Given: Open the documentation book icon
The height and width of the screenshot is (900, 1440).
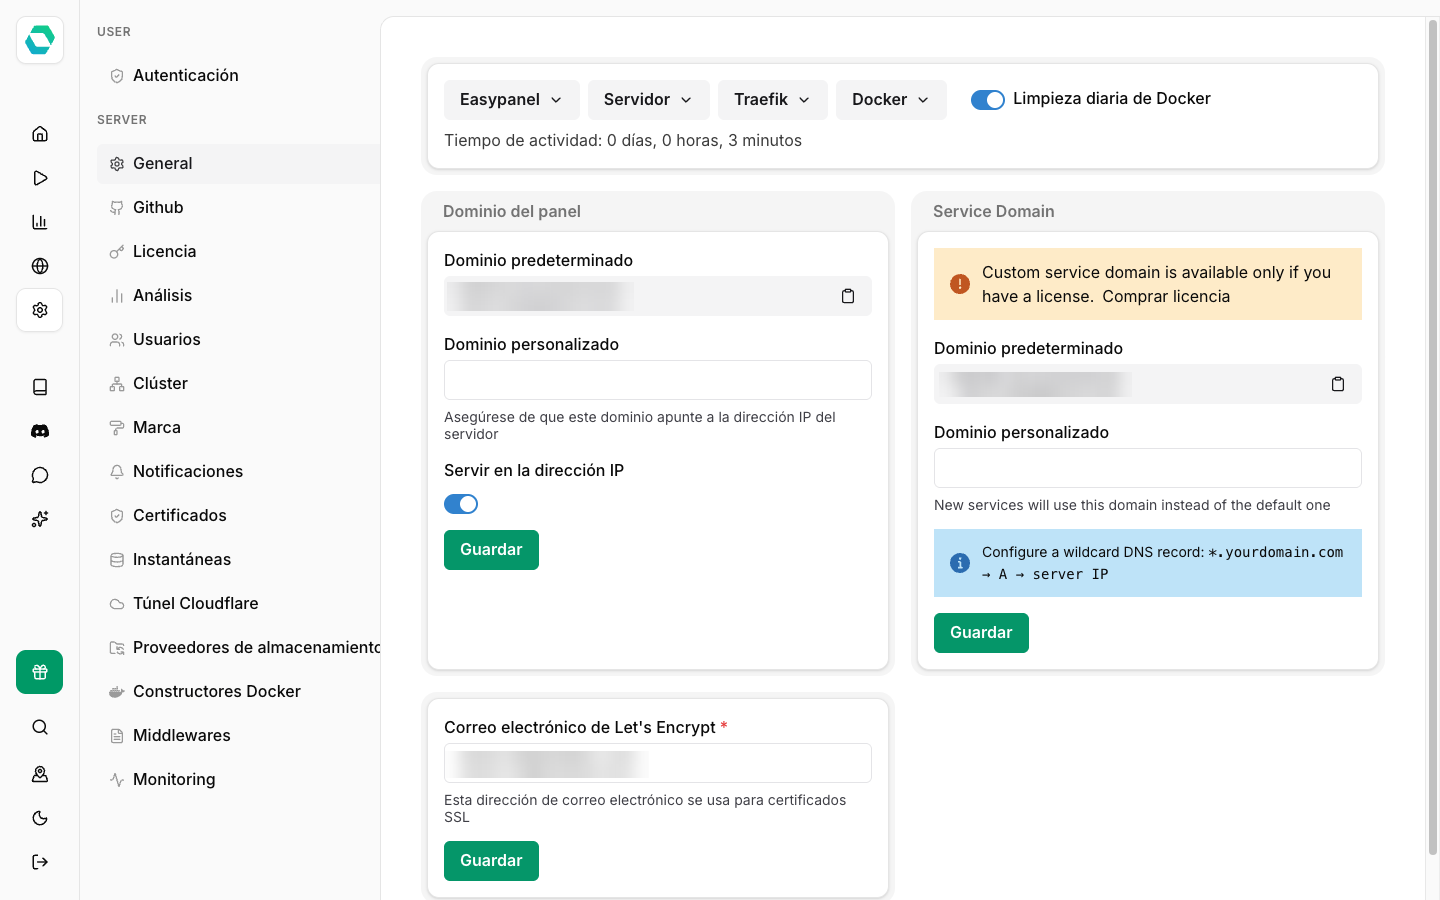Looking at the screenshot, I should [x=40, y=387].
